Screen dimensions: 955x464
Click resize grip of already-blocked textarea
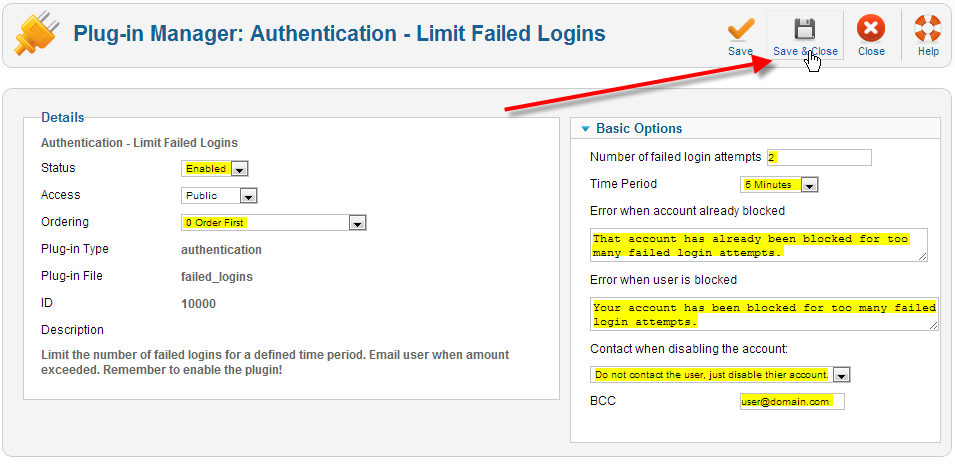click(922, 257)
